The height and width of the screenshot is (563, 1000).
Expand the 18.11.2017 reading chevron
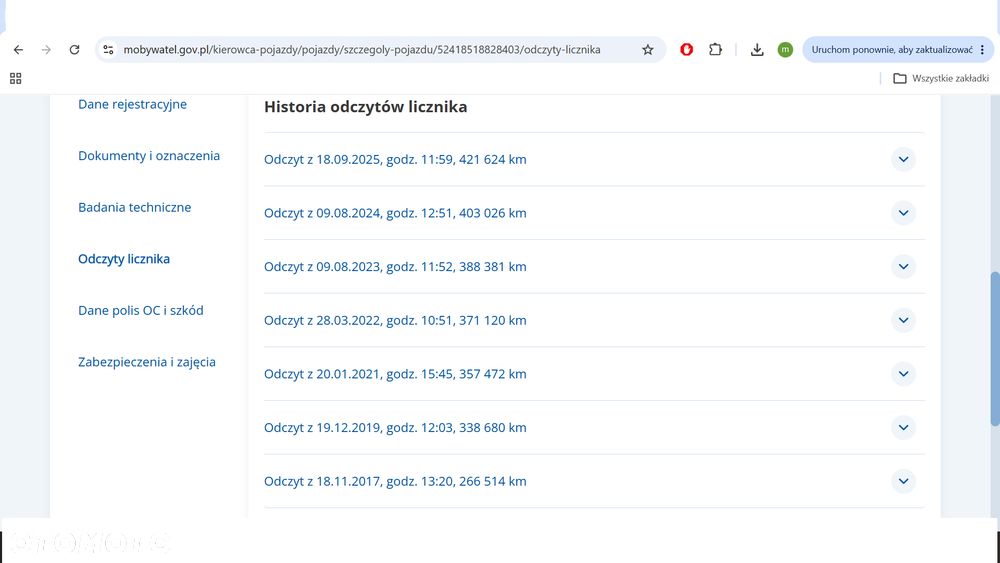(903, 481)
